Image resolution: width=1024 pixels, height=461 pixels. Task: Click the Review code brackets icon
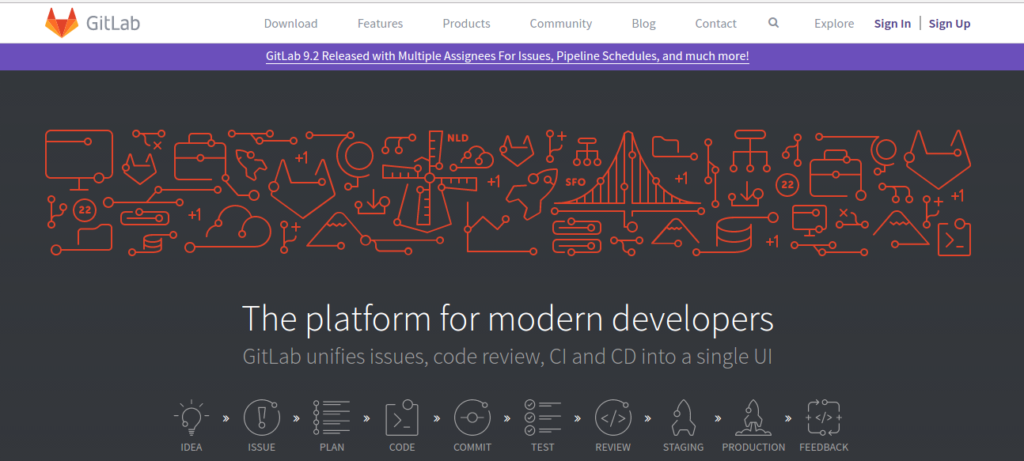click(612, 415)
